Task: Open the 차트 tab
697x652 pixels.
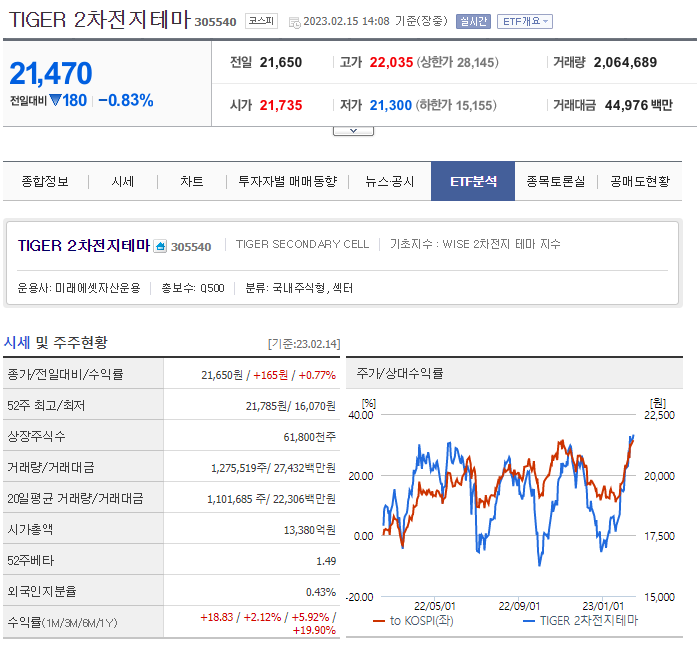Action: click(x=192, y=181)
